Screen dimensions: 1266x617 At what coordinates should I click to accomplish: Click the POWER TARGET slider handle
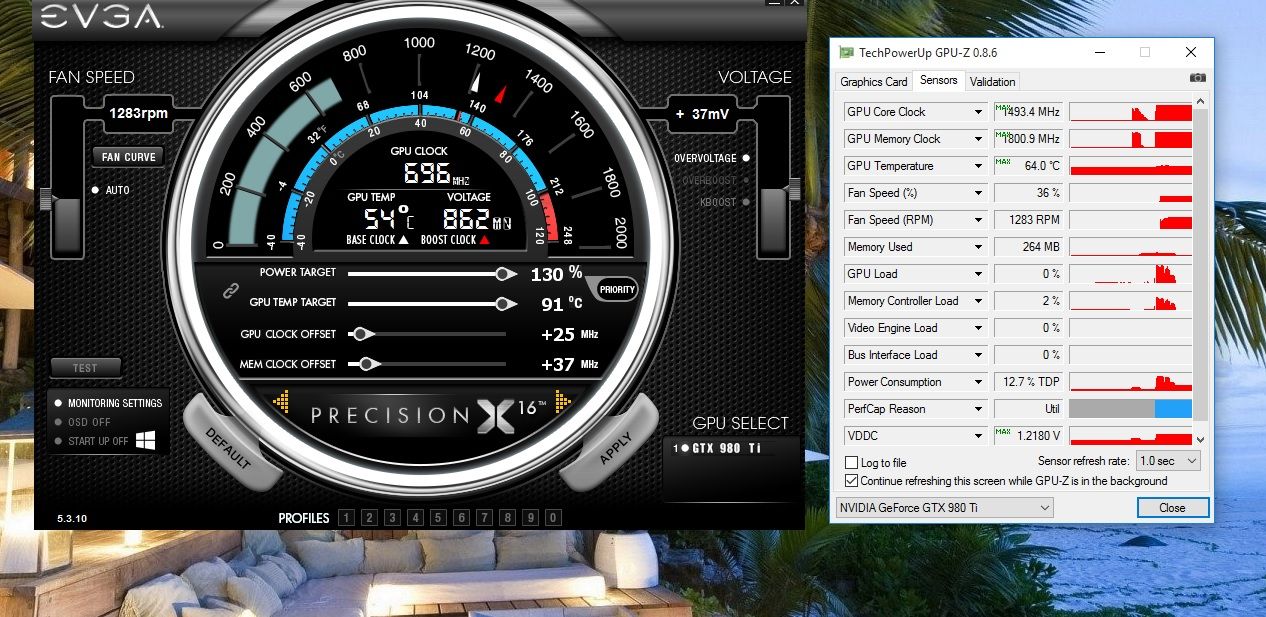[x=506, y=273]
